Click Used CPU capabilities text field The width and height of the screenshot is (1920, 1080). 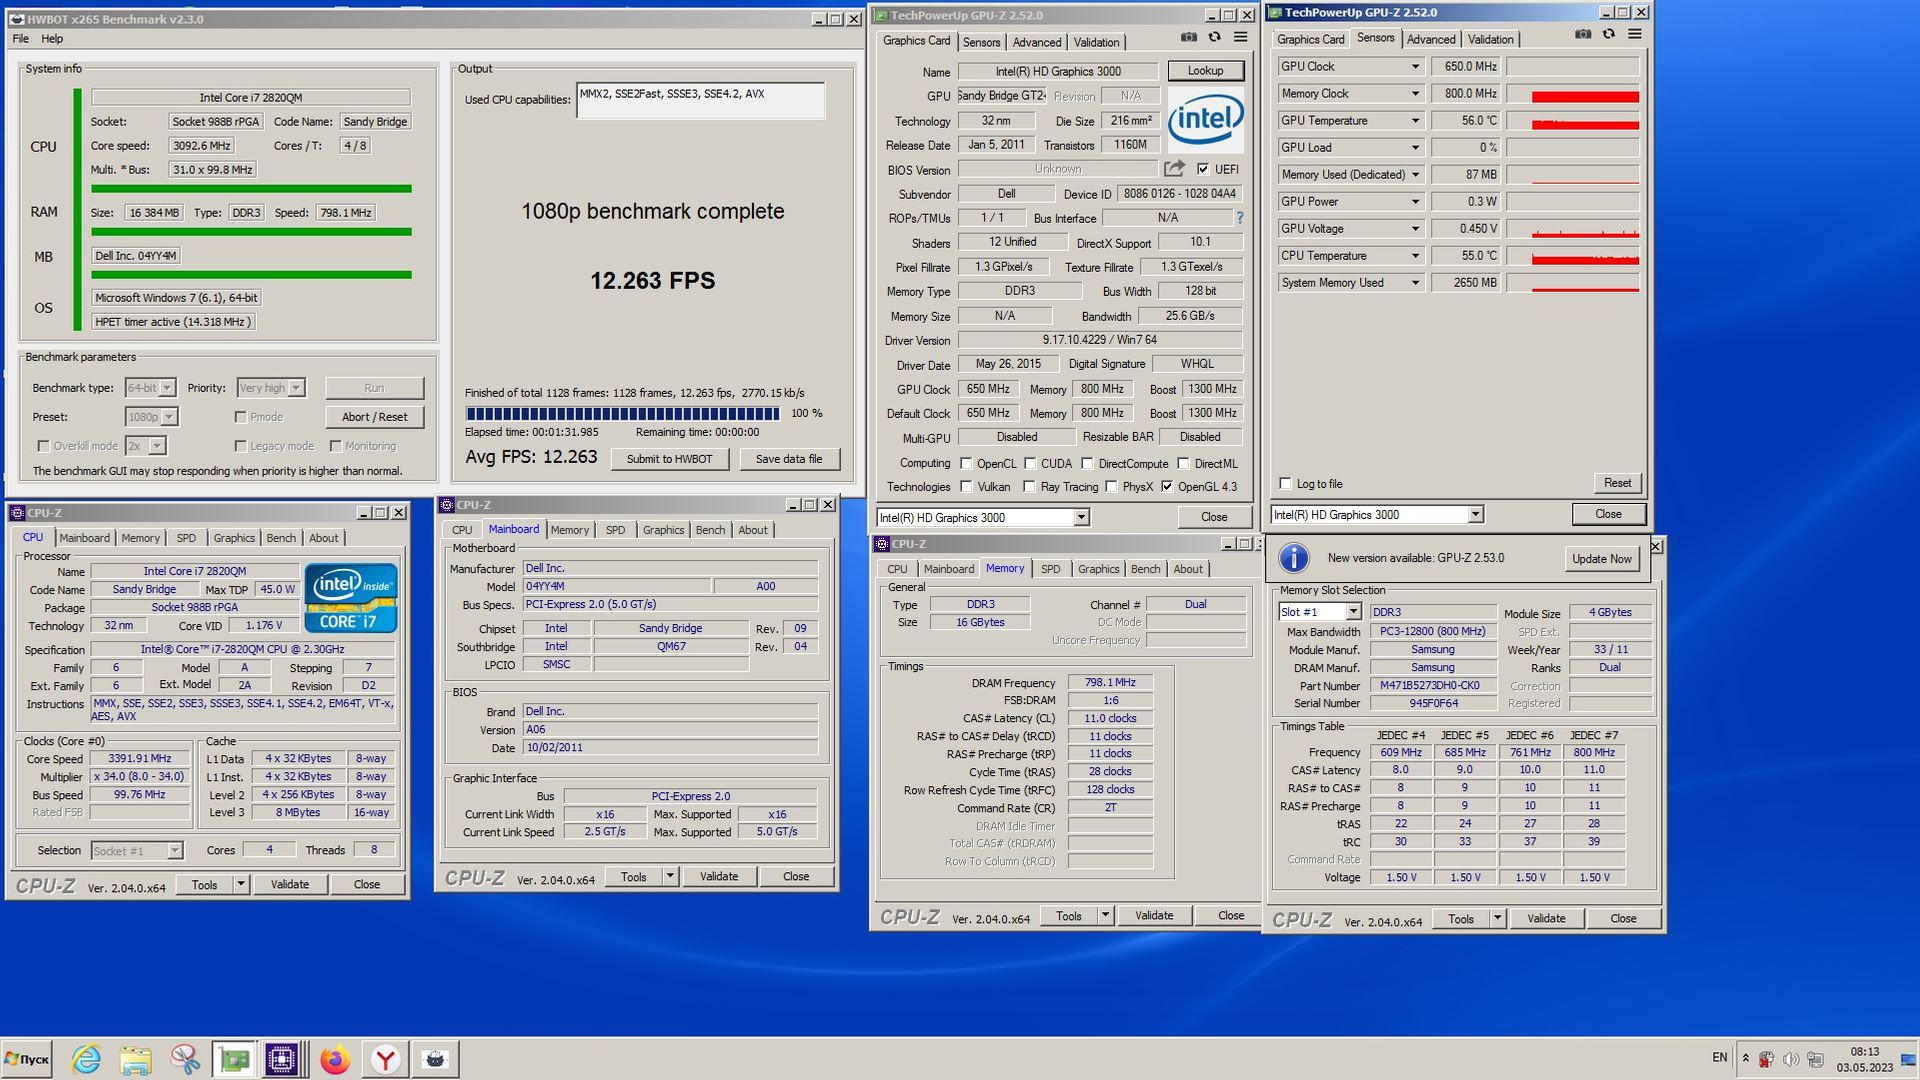coord(700,100)
